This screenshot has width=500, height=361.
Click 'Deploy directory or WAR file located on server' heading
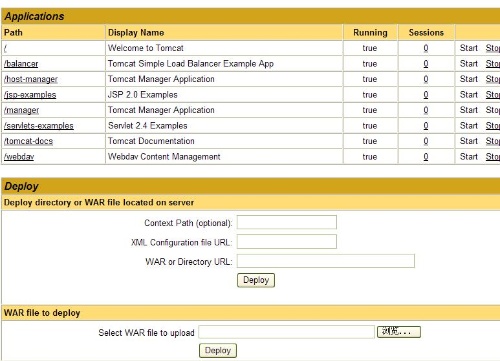tap(99, 203)
